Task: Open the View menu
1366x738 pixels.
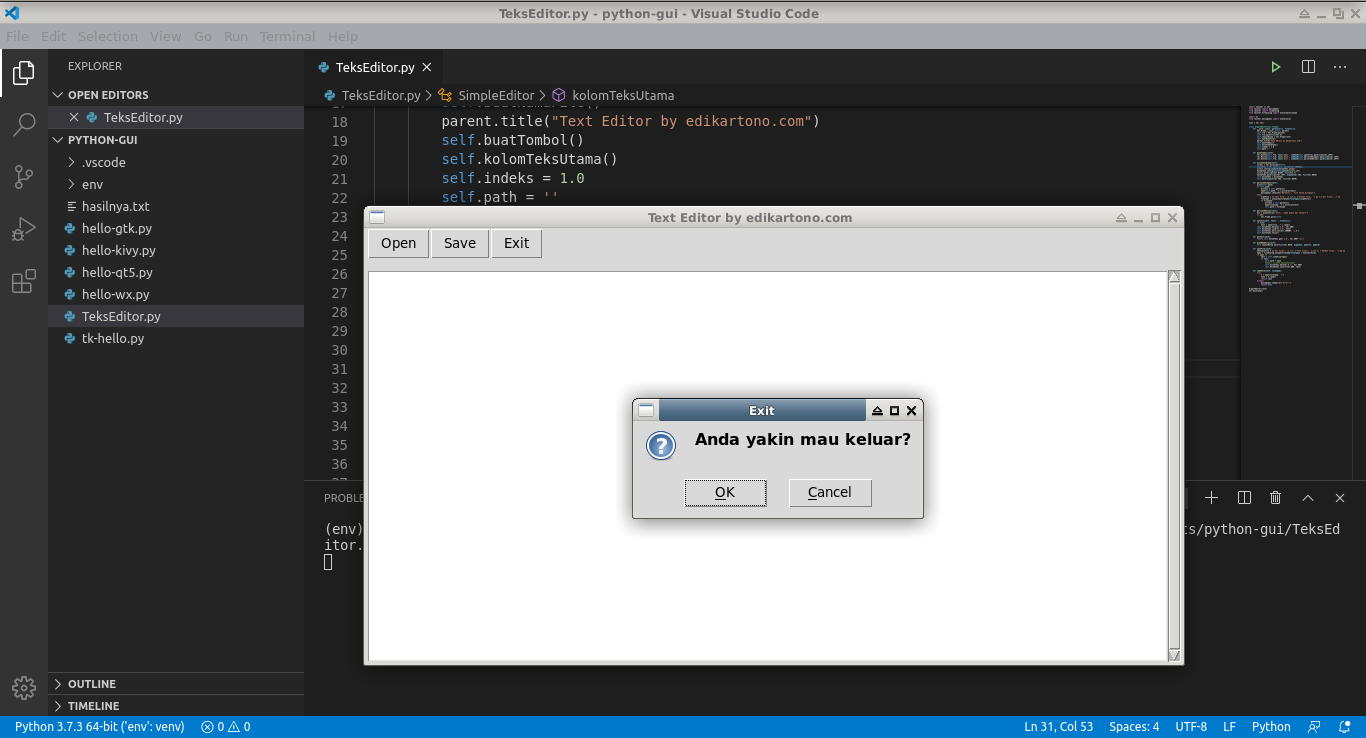Action: pyautogui.click(x=166, y=36)
